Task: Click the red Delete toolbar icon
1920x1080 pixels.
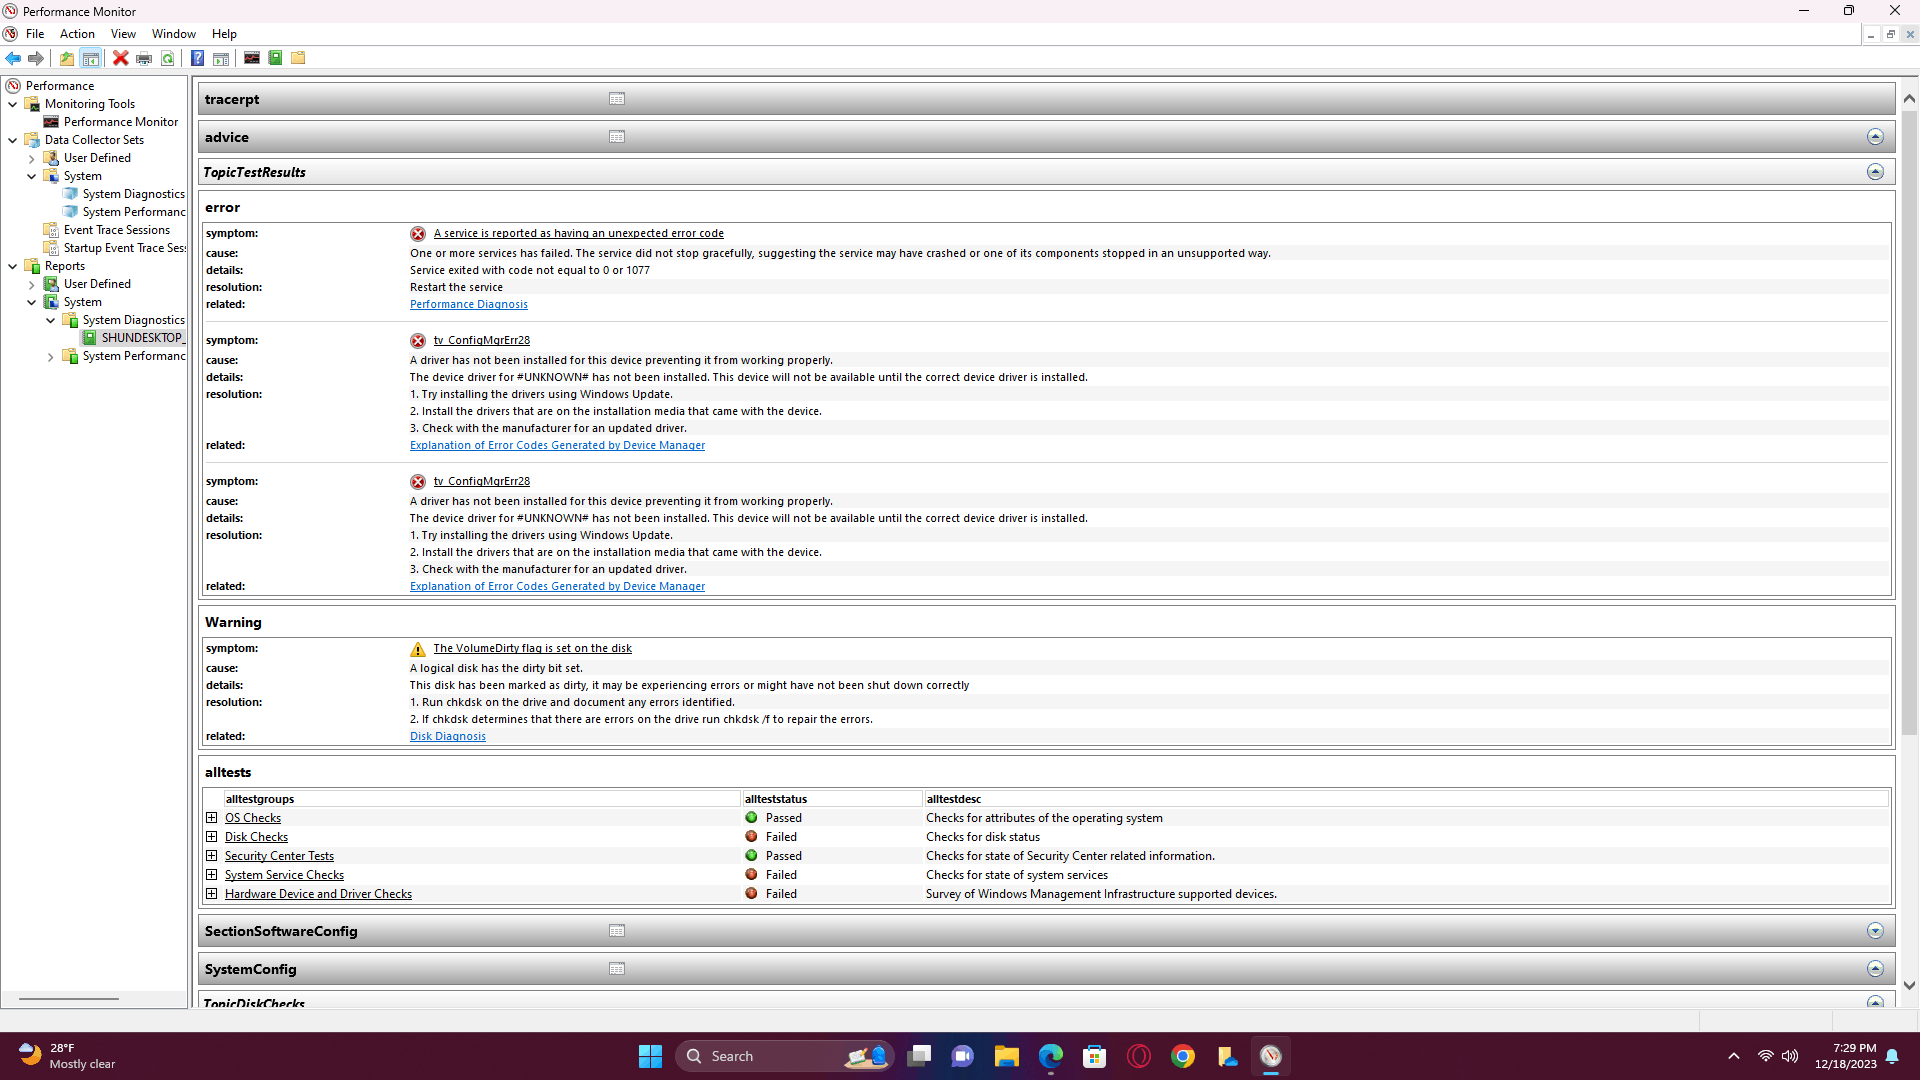Action: coord(120,58)
